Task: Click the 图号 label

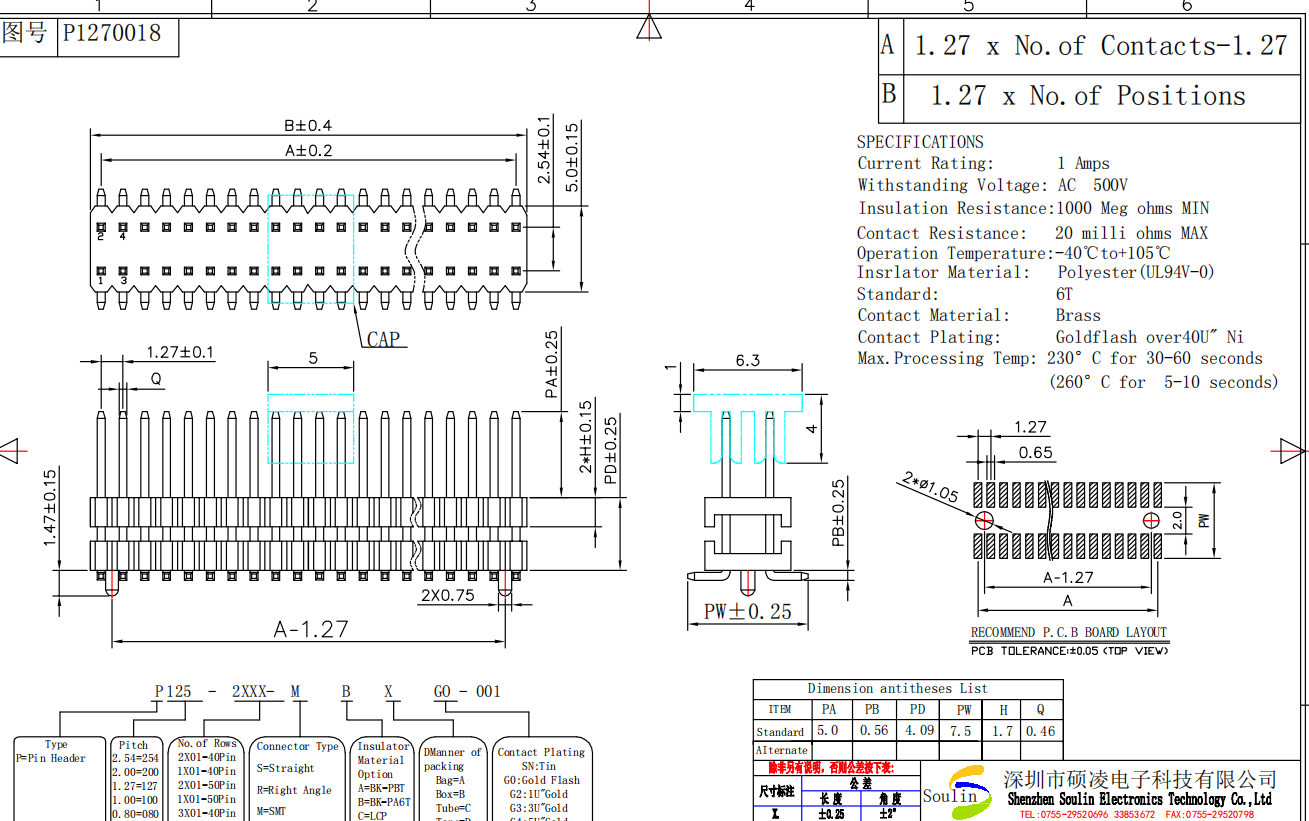Action: (25, 33)
